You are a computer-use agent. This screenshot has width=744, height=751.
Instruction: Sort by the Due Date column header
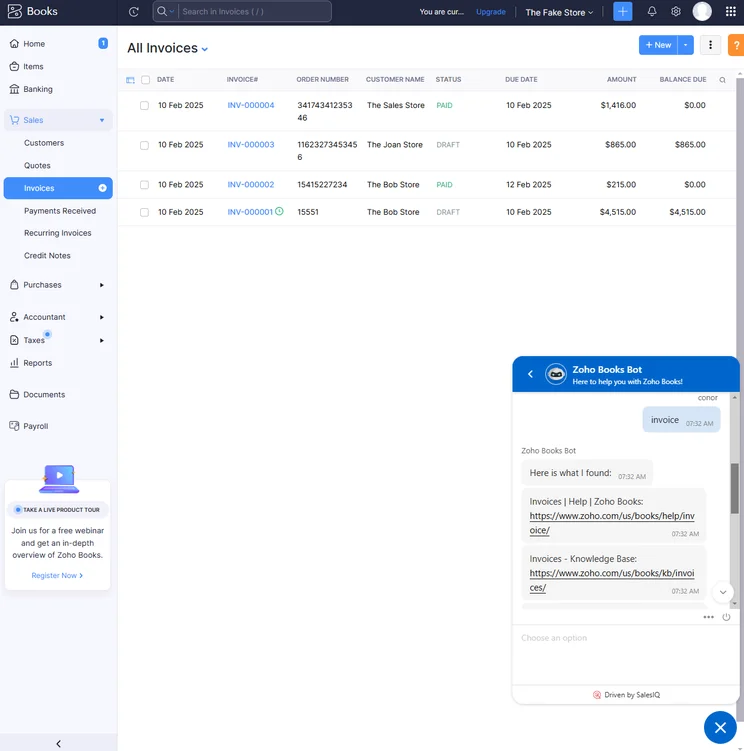click(521, 80)
